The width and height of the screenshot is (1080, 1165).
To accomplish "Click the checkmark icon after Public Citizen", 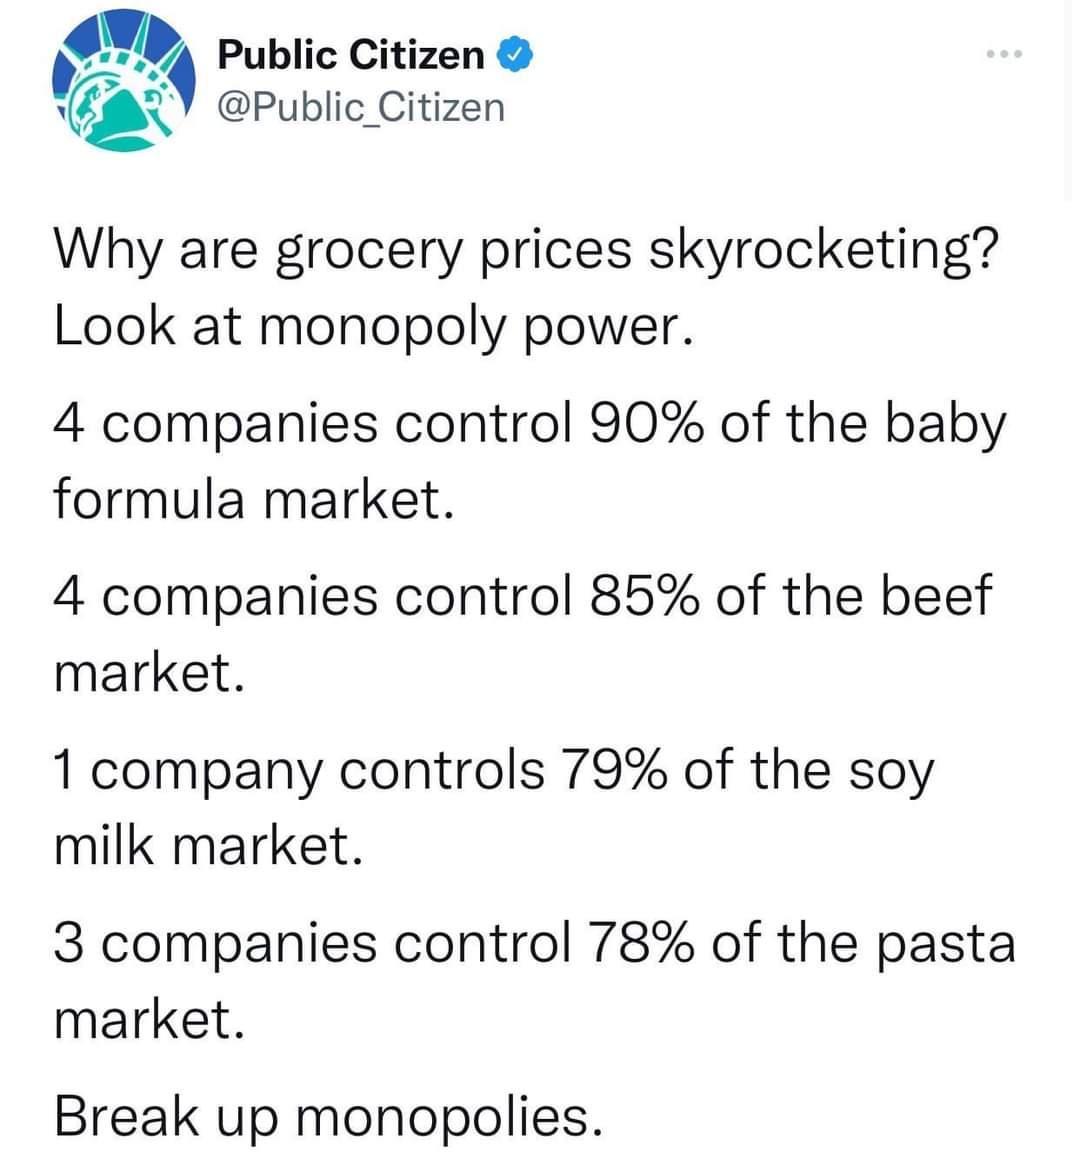I will point(514,55).
